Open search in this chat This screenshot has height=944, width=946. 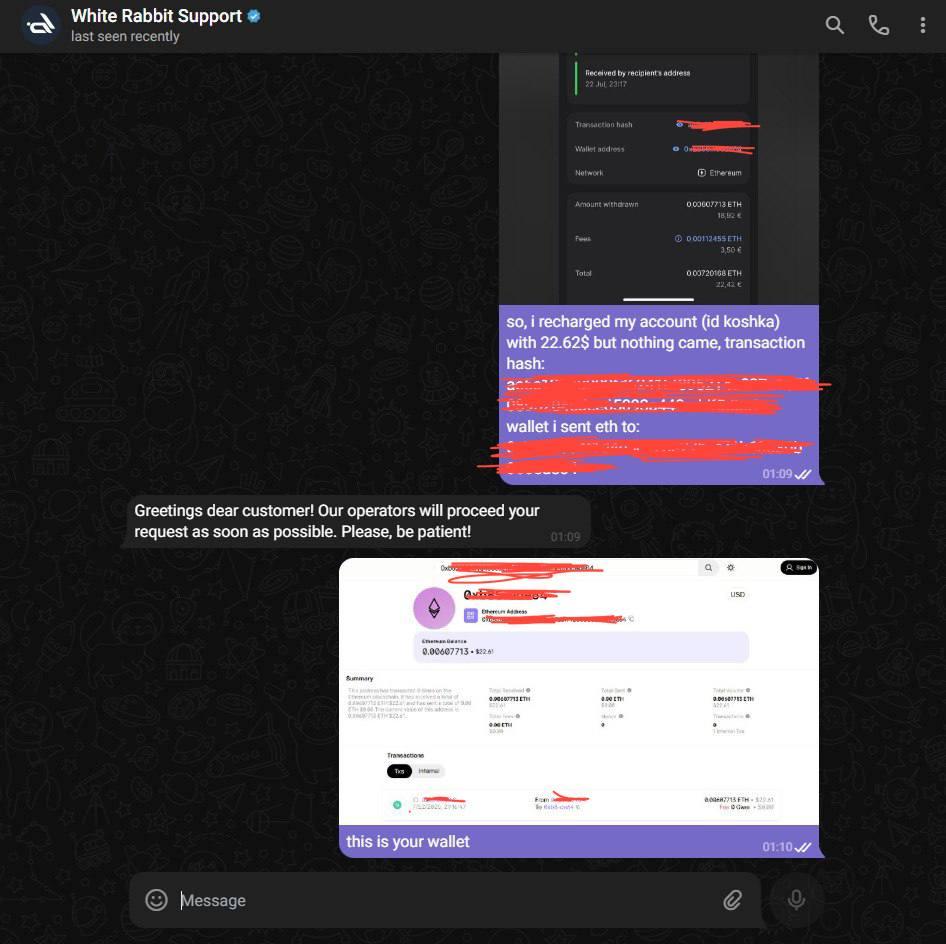(834, 26)
